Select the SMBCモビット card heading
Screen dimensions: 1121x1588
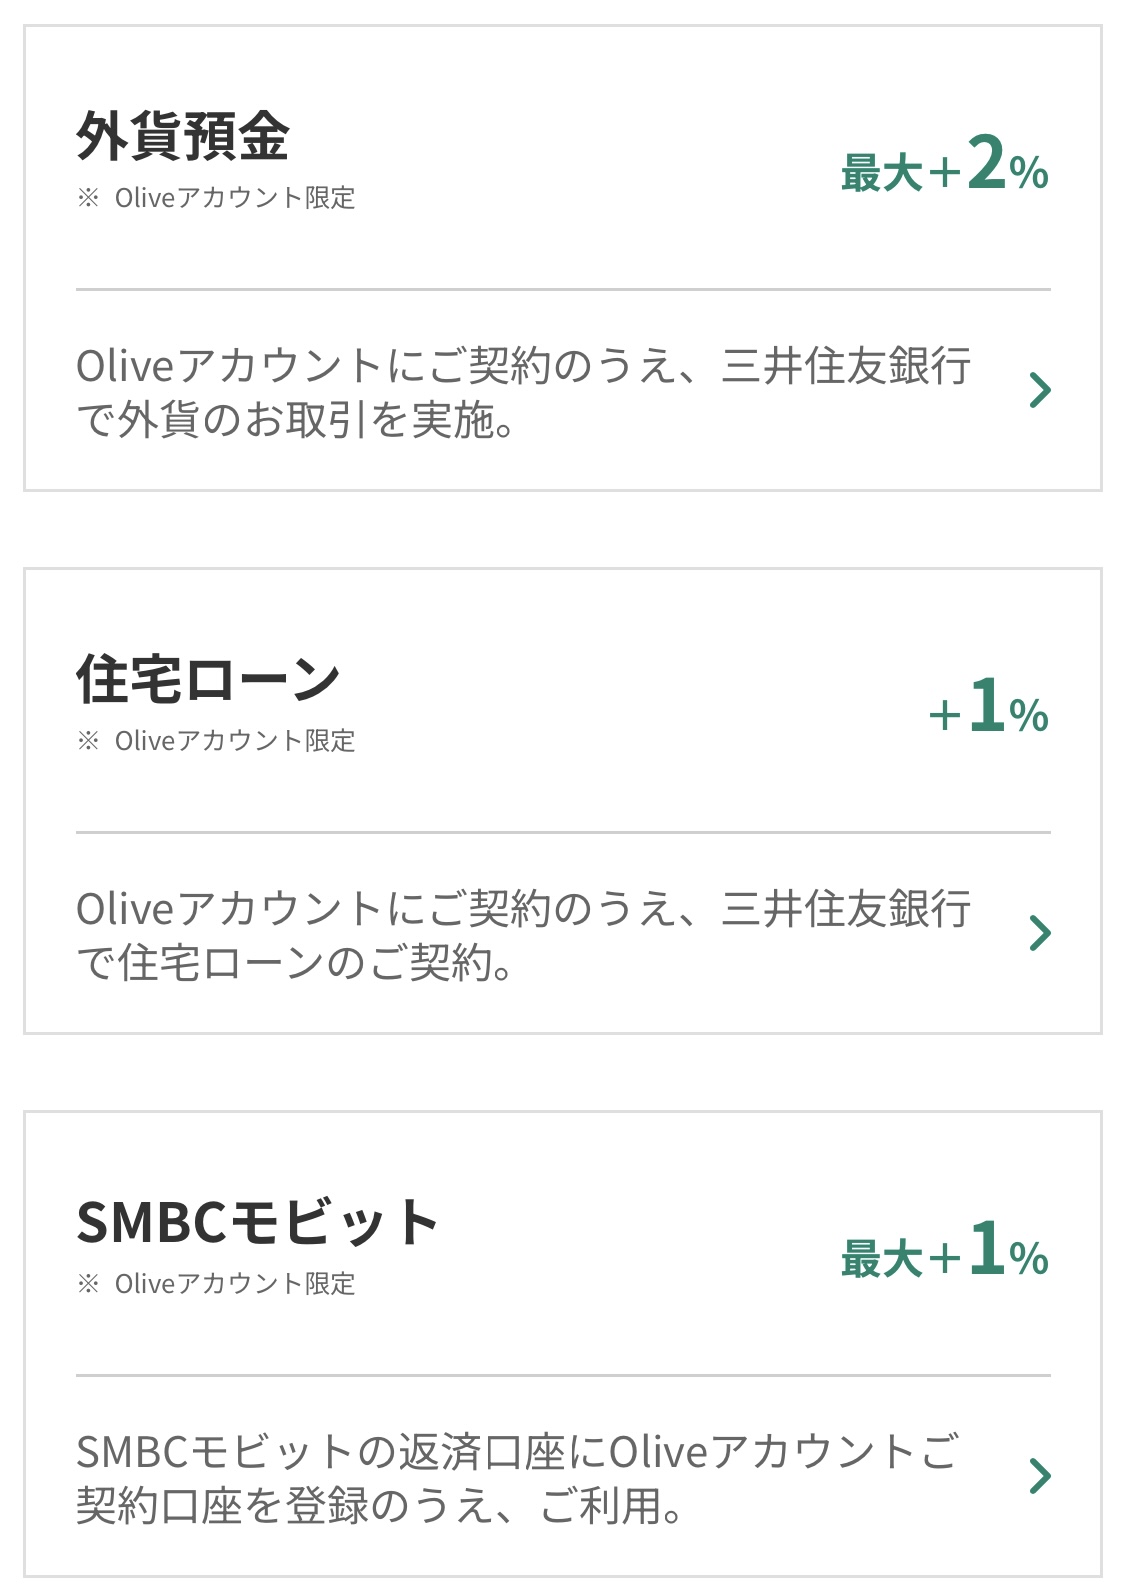coord(257,1223)
